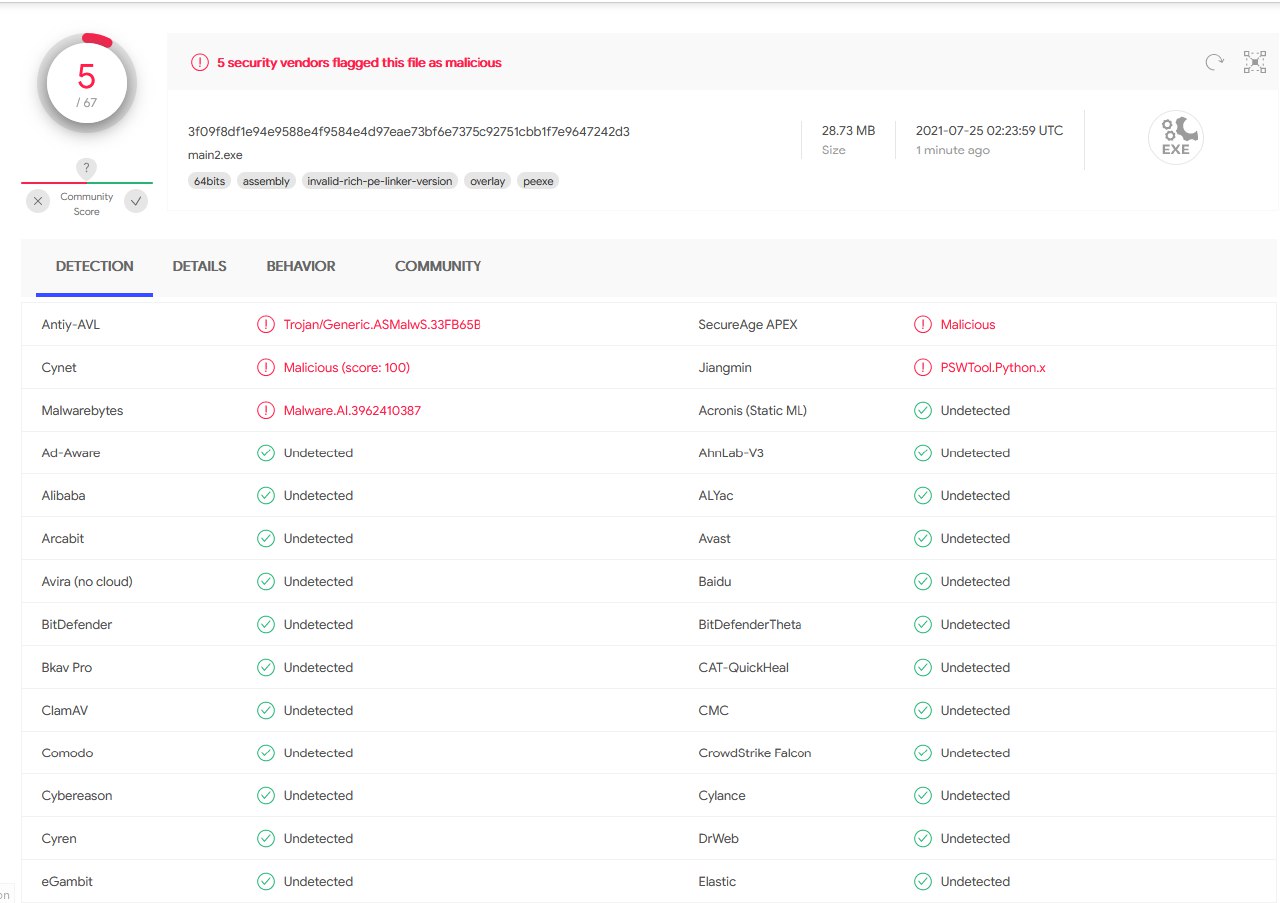
Task: Click the Antiy-AVL detection warning icon
Action: coord(265,325)
